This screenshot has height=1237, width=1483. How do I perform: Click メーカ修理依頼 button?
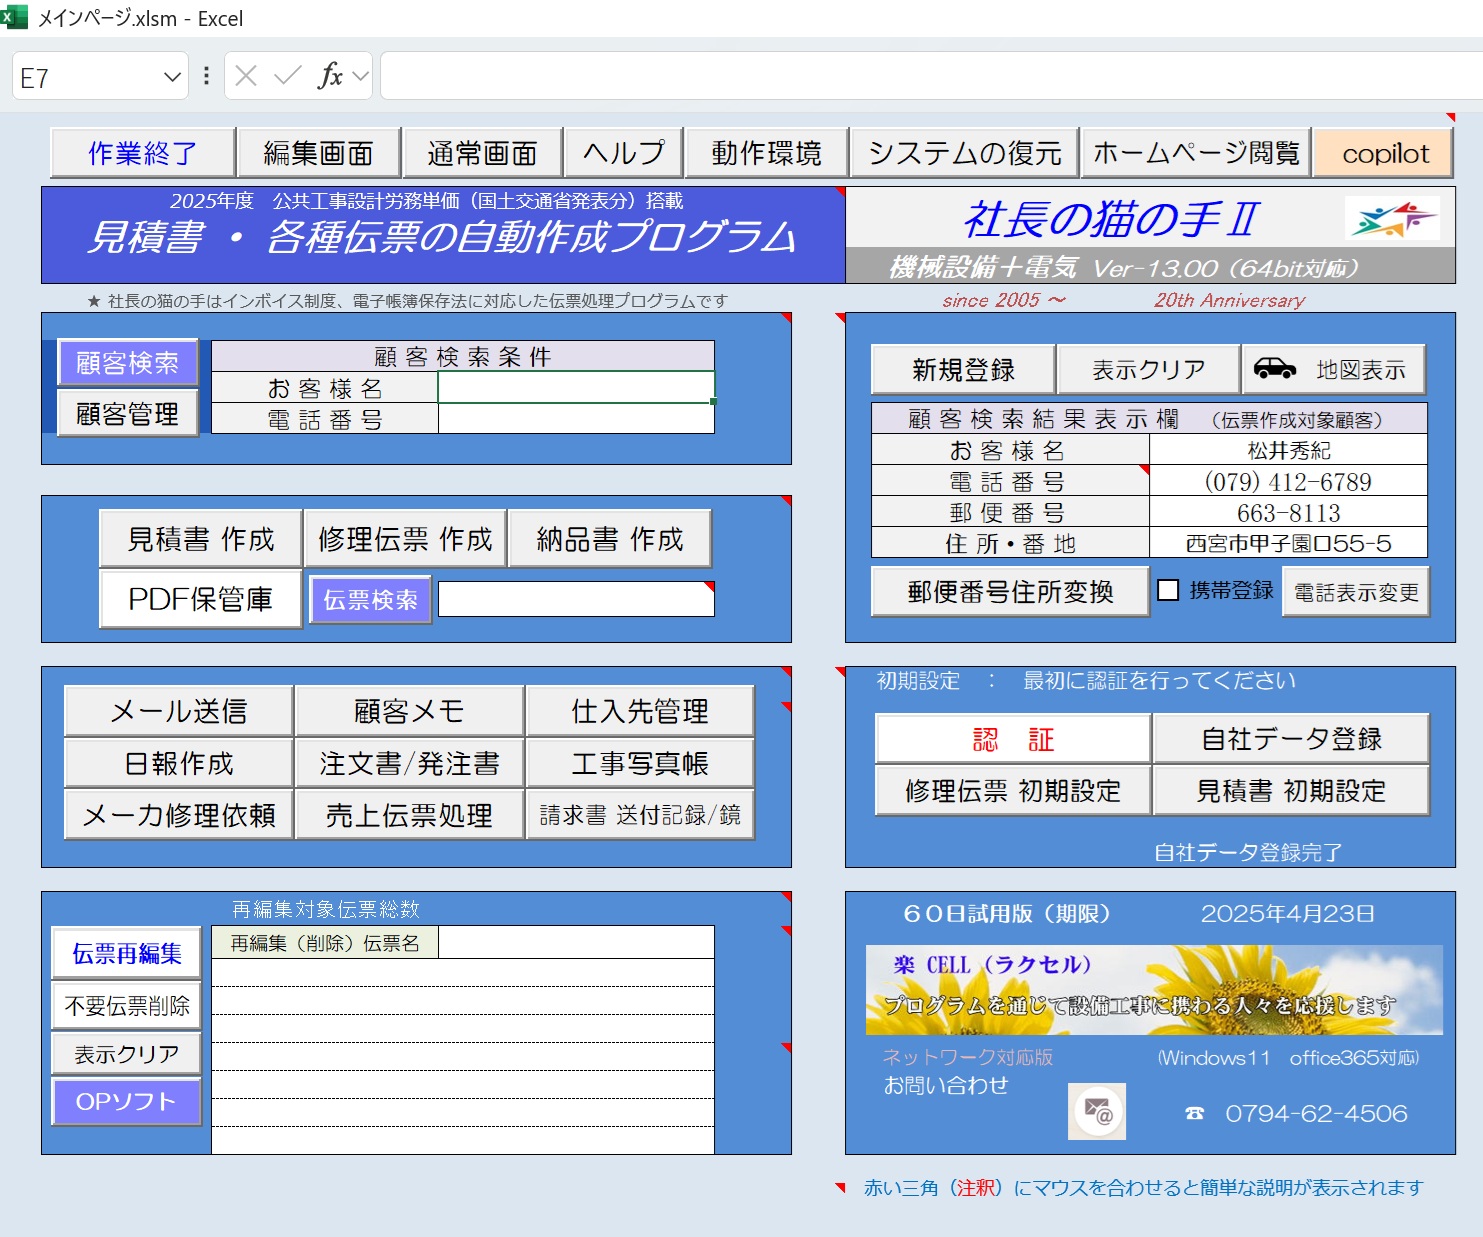click(x=179, y=815)
